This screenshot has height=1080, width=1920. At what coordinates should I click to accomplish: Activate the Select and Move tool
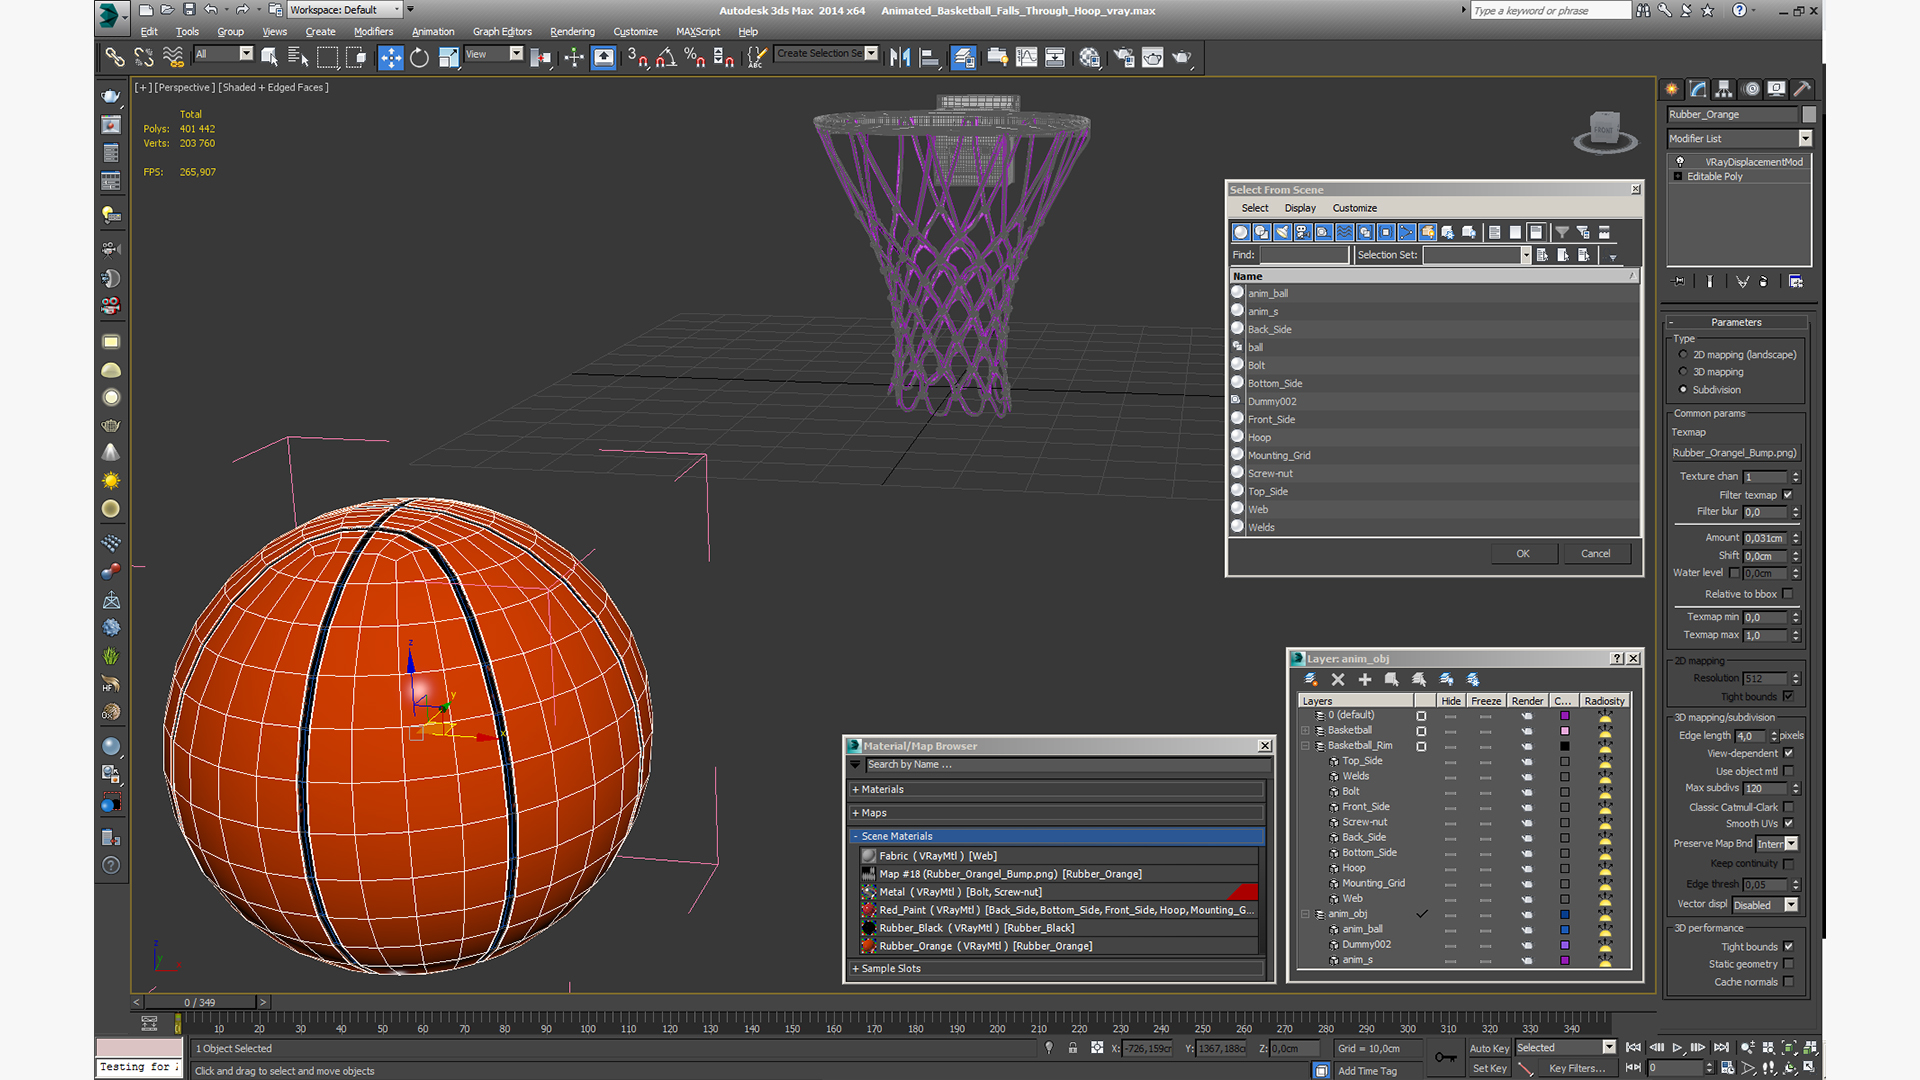coord(390,57)
